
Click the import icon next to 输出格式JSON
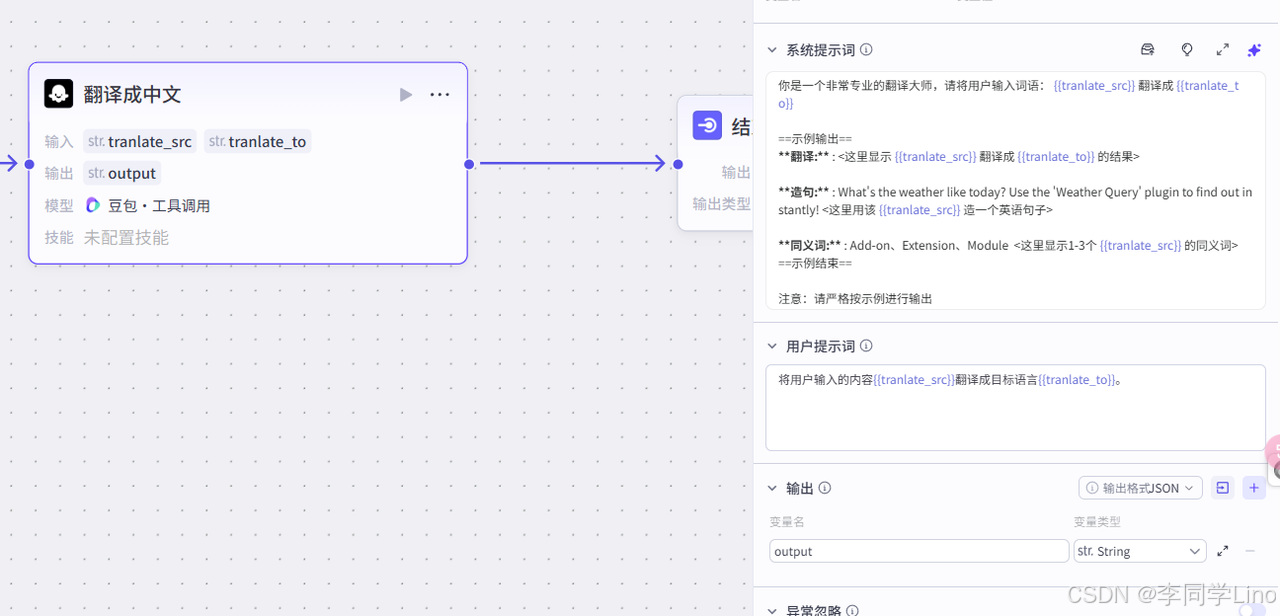[1222, 488]
